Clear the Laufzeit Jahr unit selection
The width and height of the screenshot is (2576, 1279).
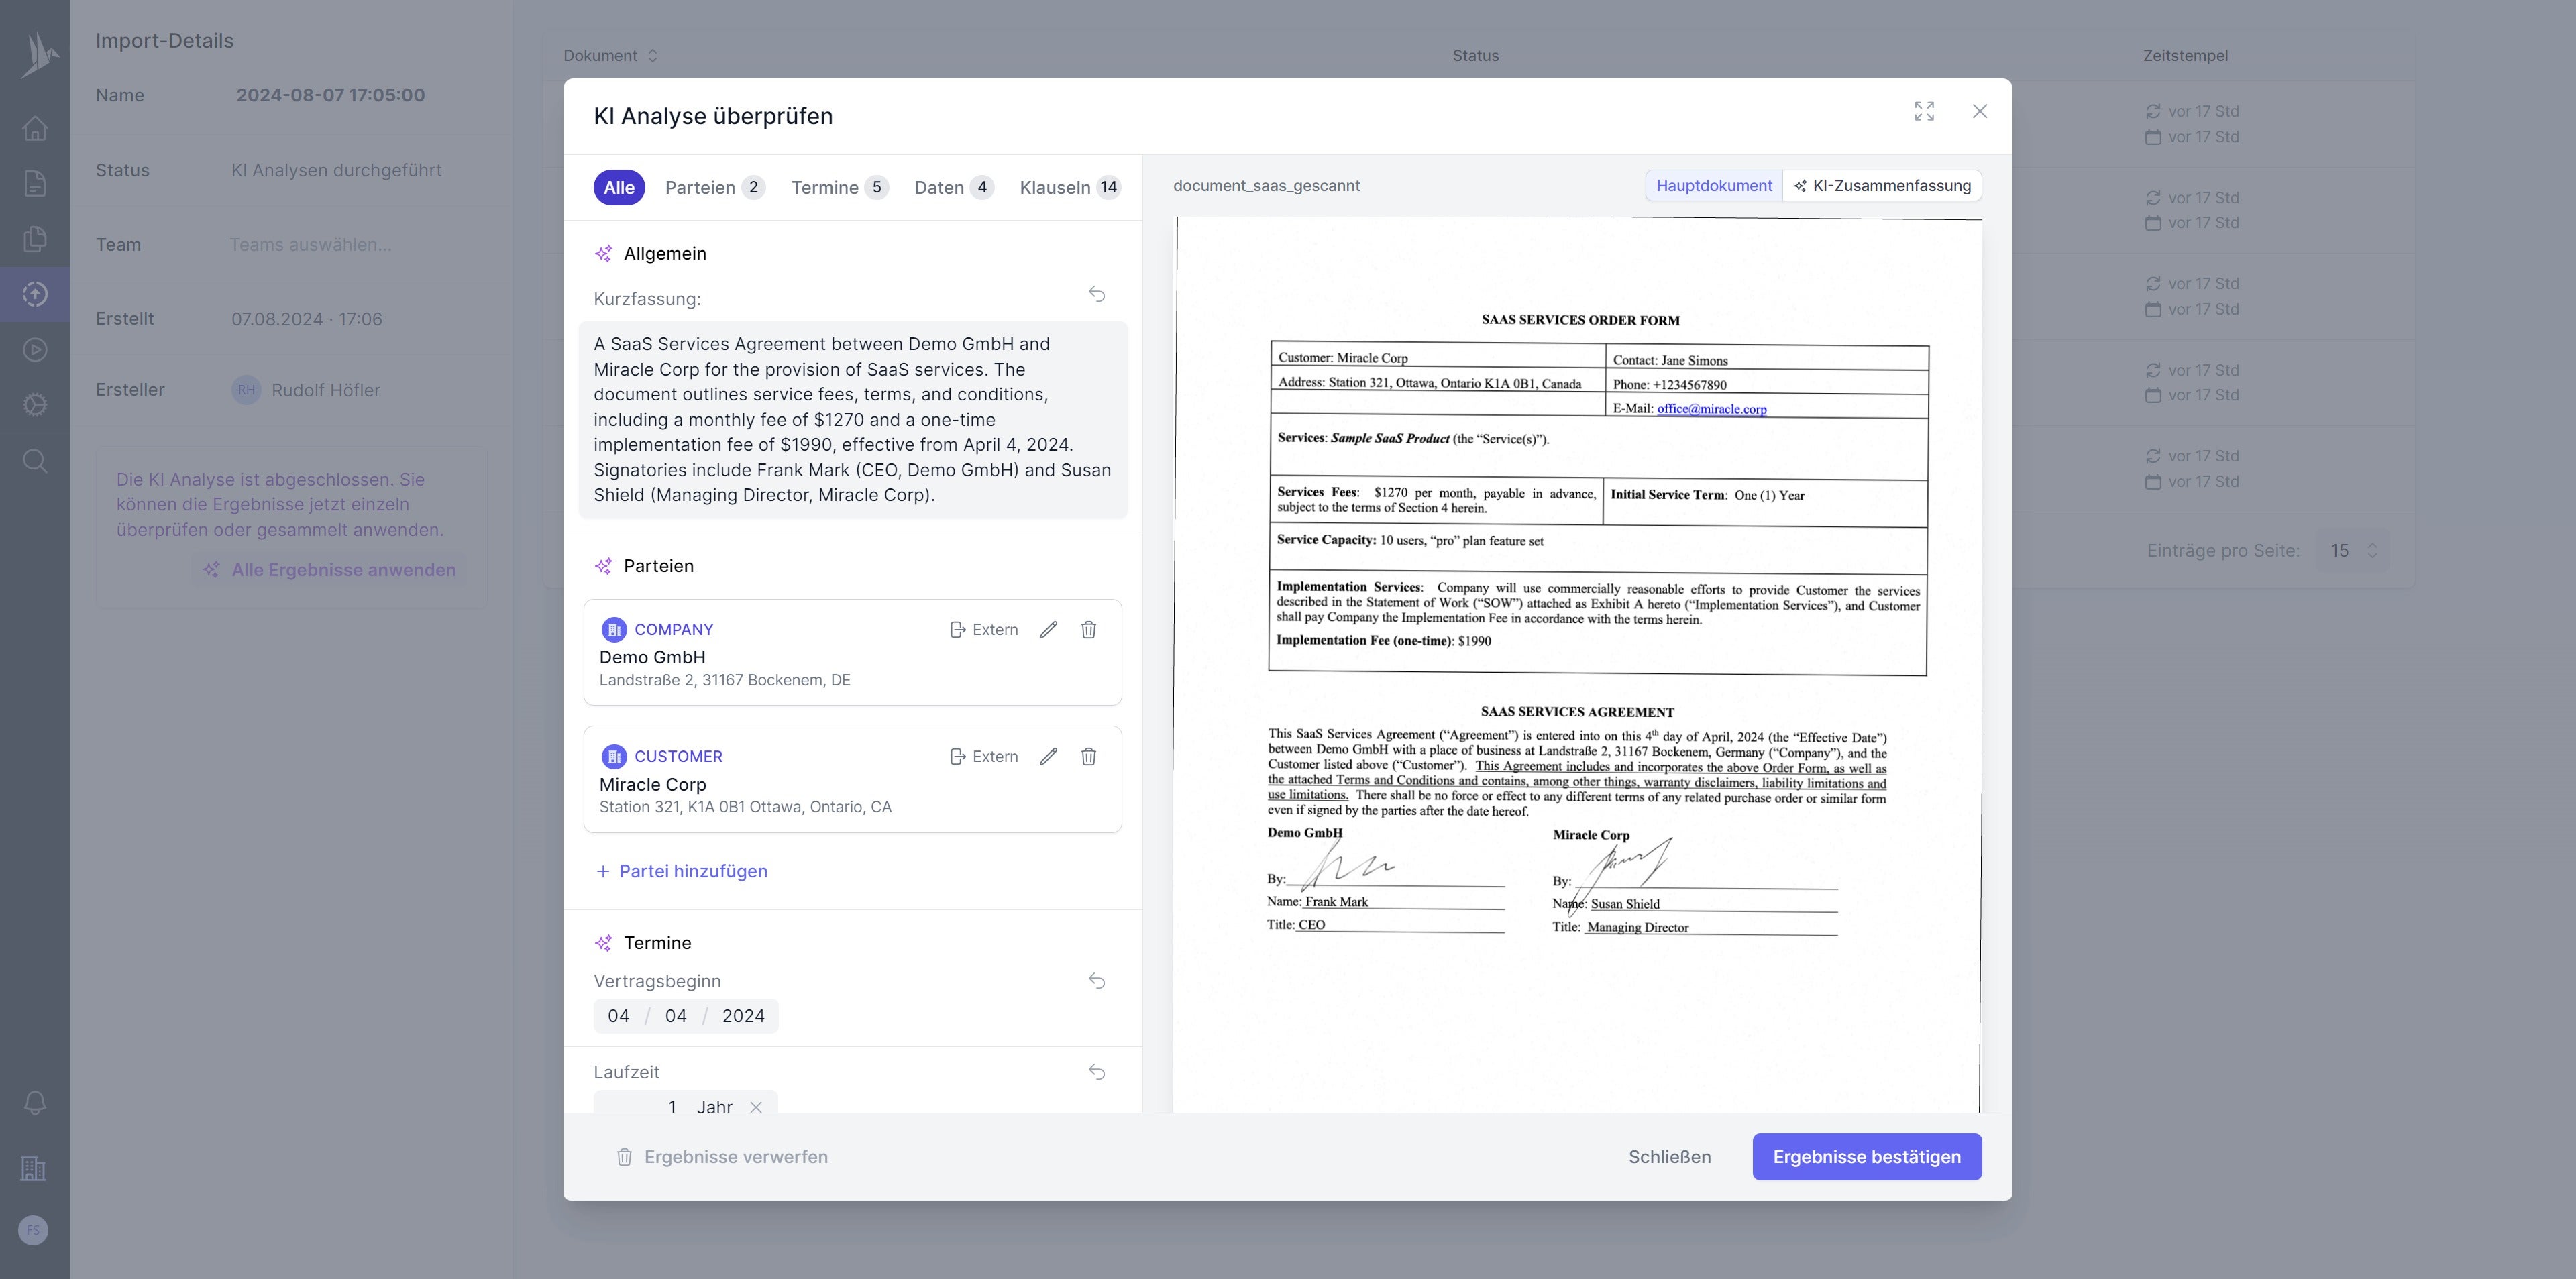(756, 1106)
